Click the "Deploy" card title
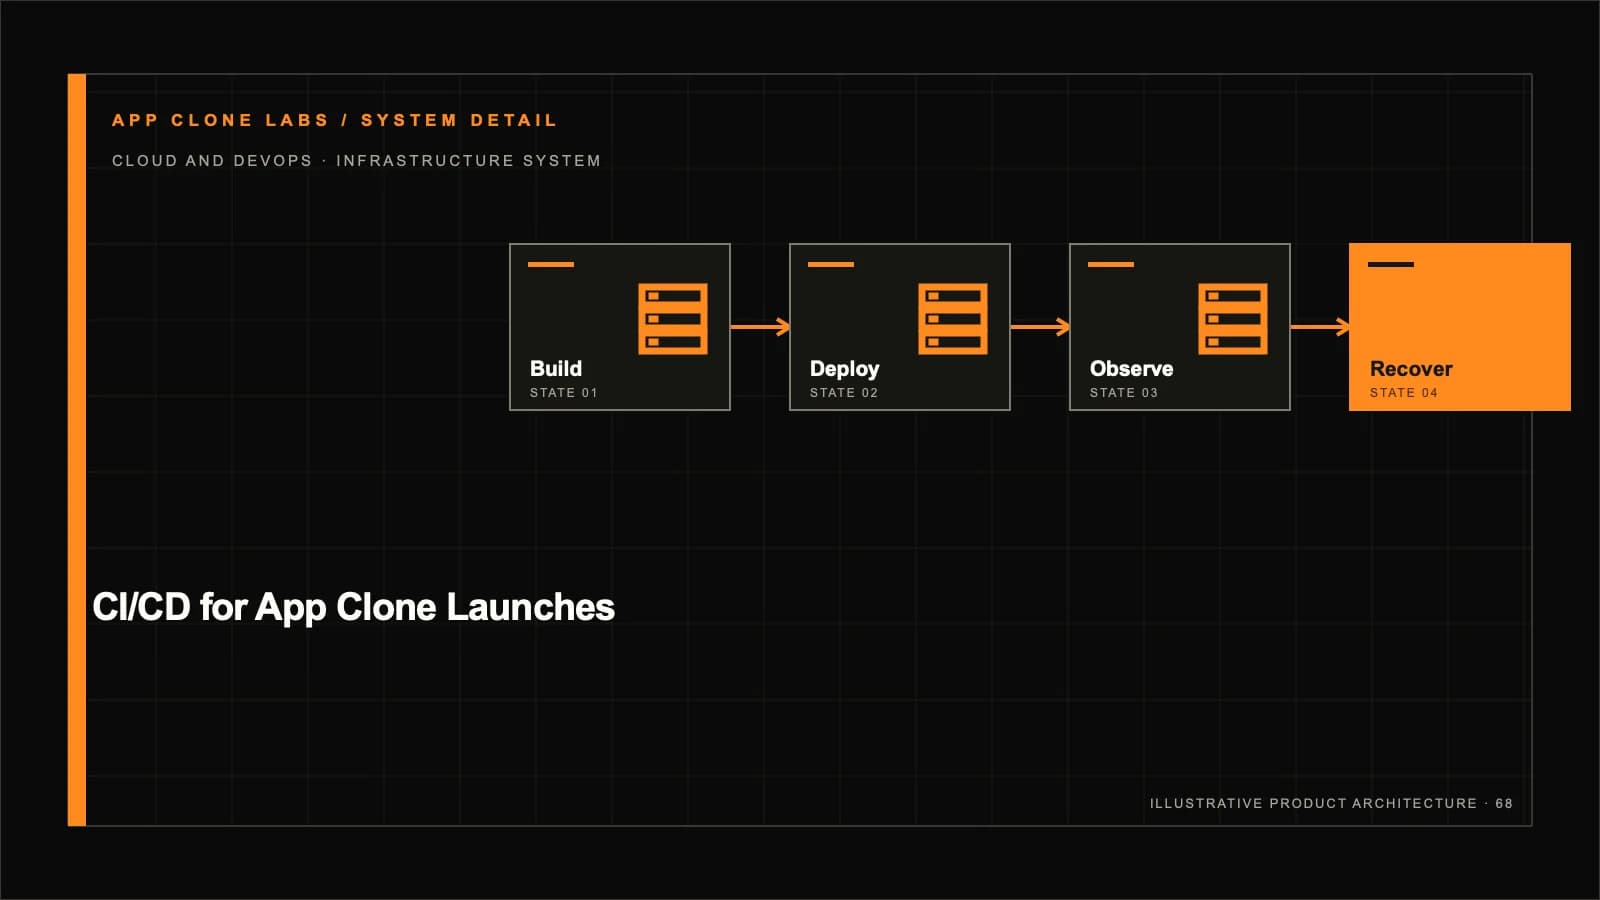 (x=845, y=370)
